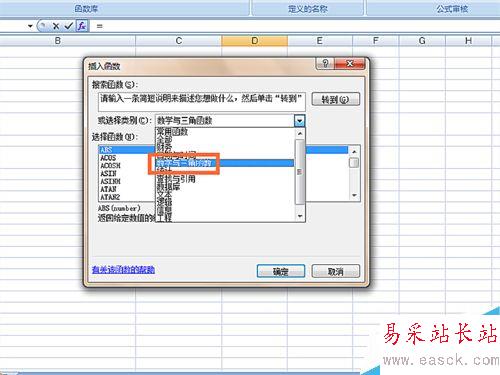Click the 确定 button

(281, 271)
